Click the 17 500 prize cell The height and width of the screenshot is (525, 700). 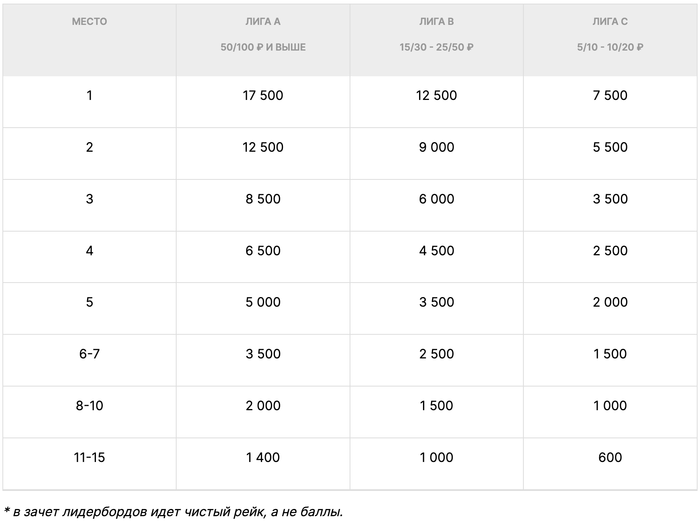click(263, 95)
